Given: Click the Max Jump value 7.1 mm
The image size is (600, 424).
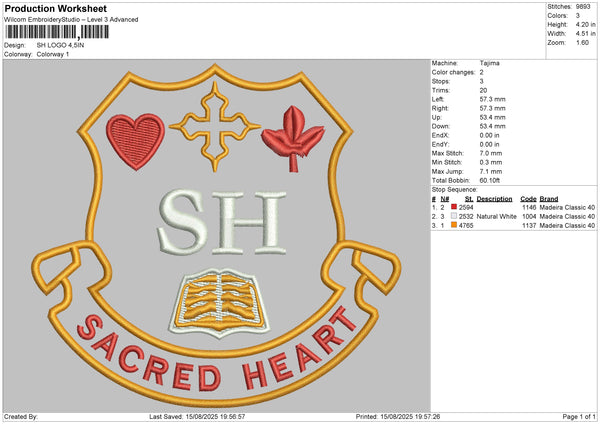Looking at the screenshot, I should coord(491,171).
